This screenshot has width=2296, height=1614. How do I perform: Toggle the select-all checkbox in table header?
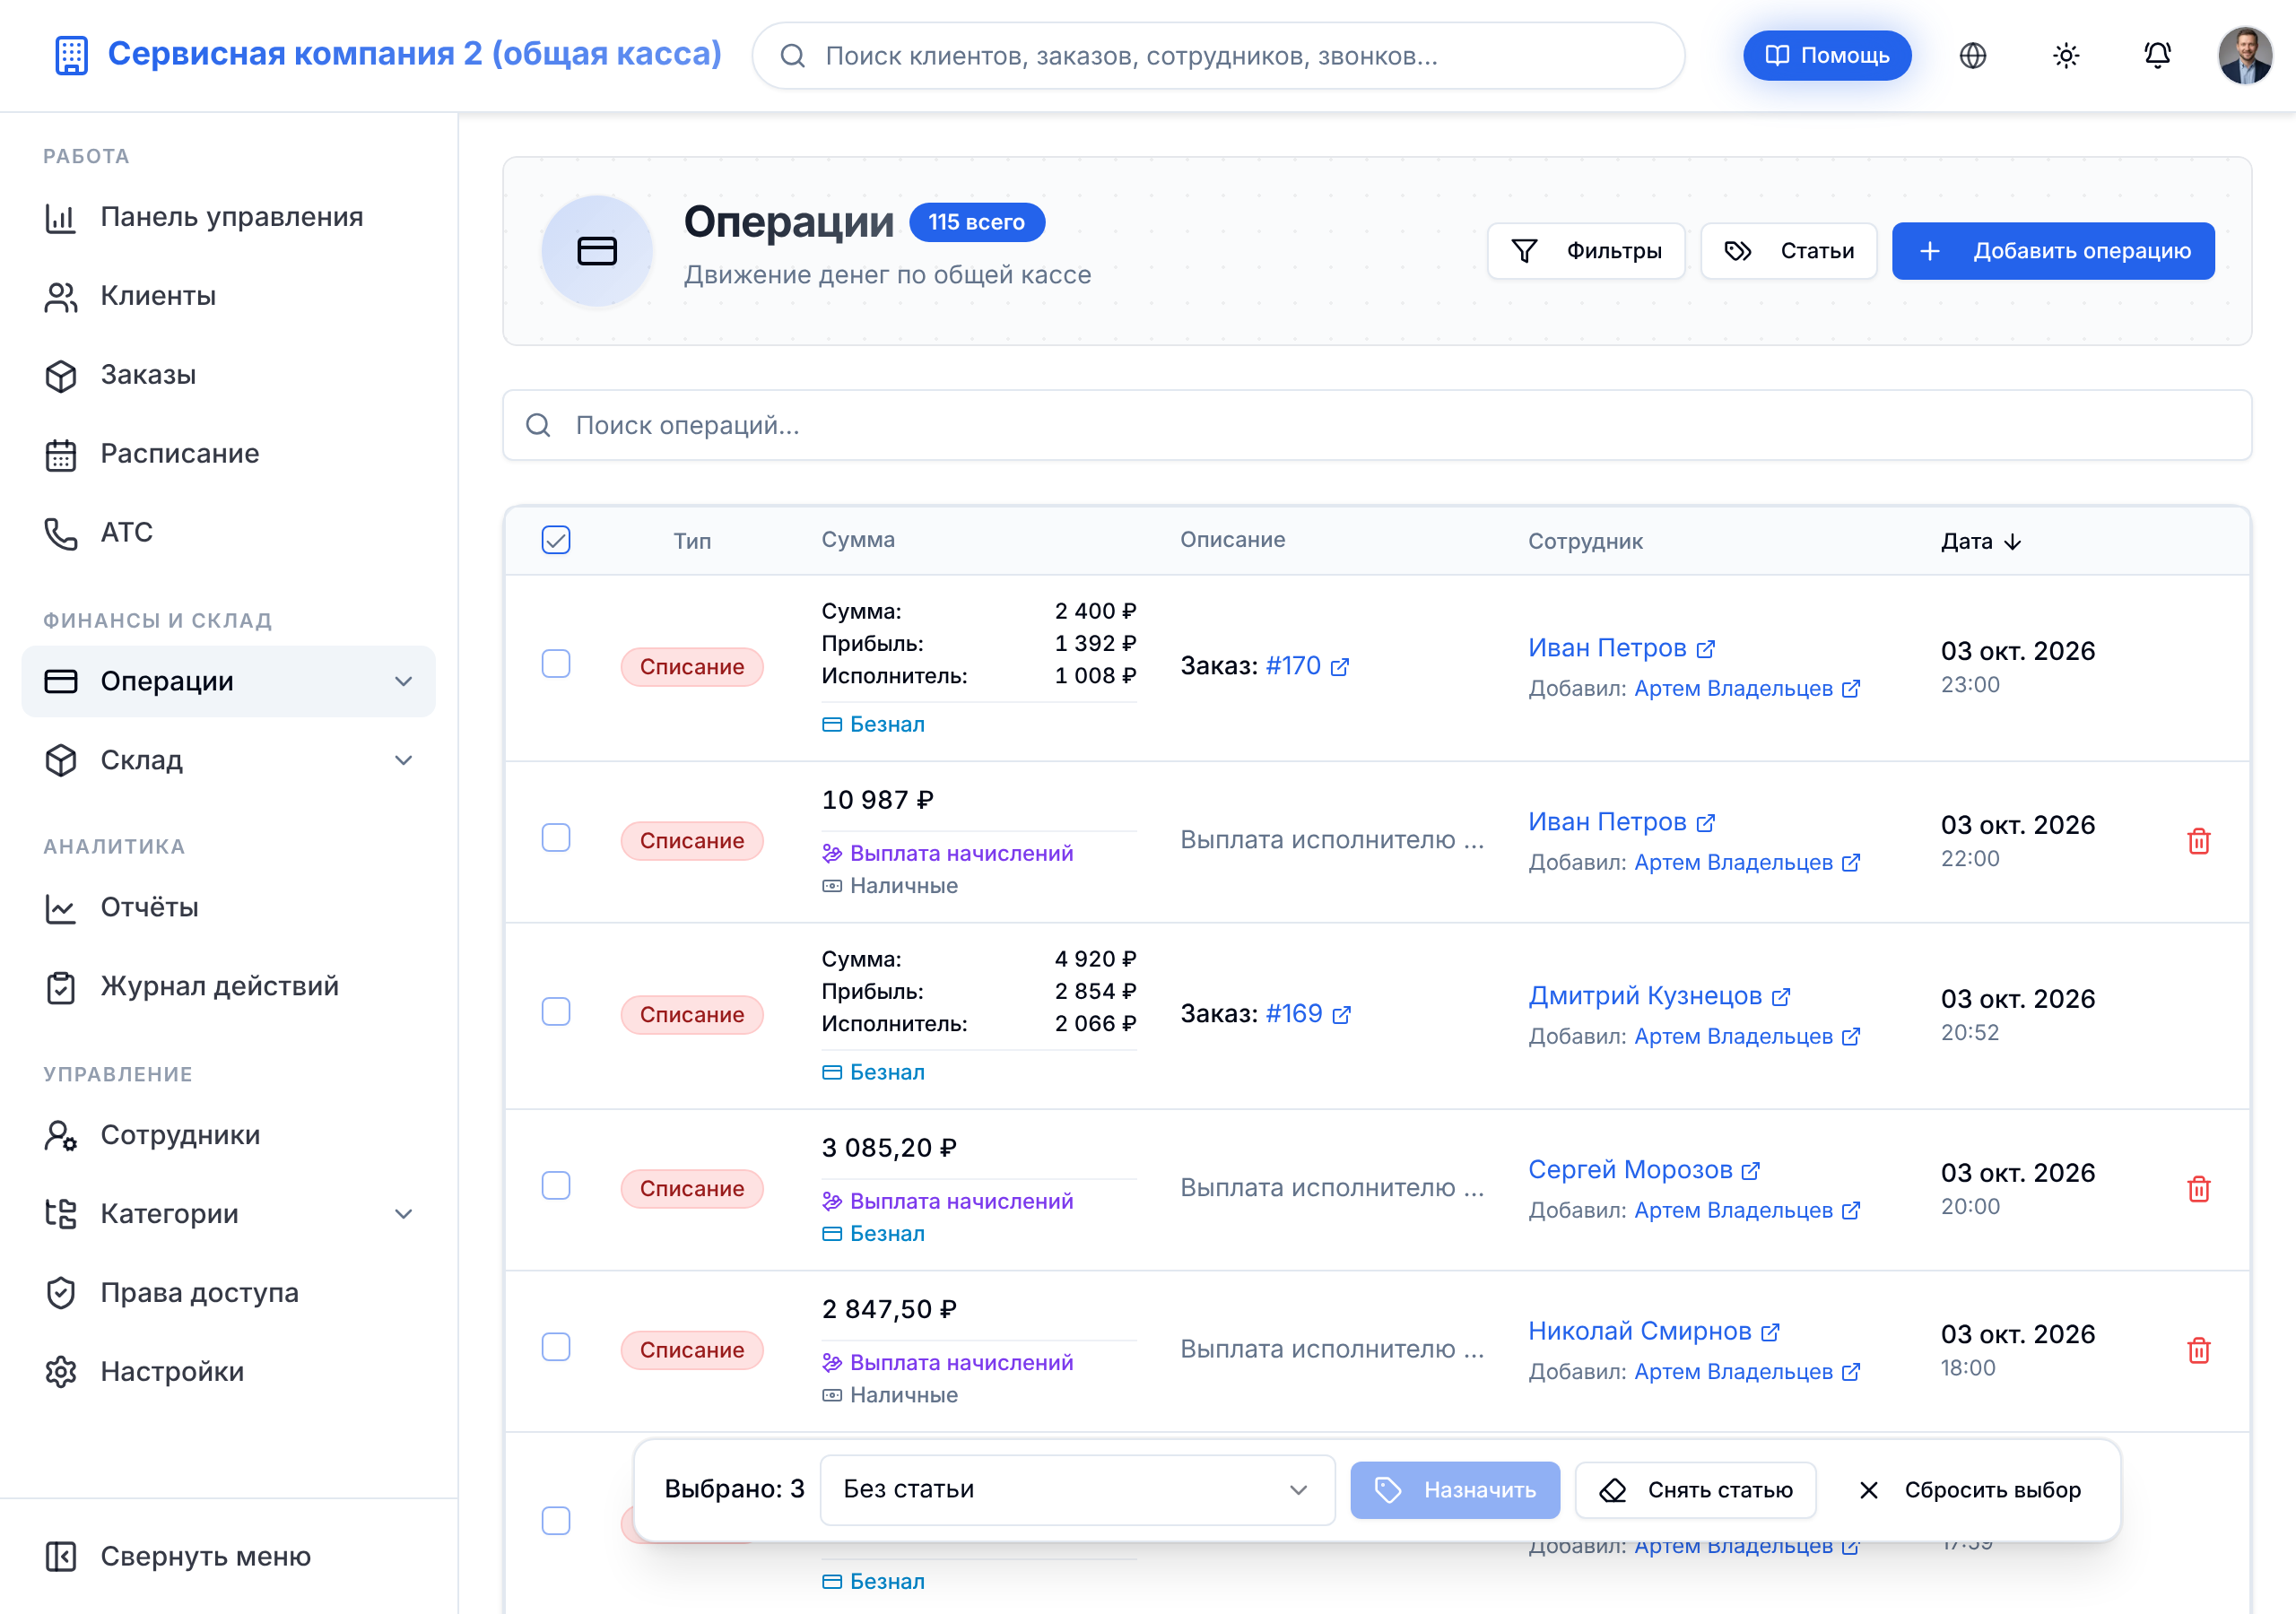pos(556,540)
